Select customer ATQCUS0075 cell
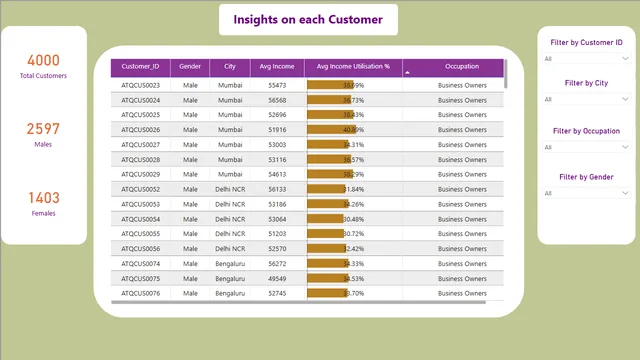 pyautogui.click(x=140, y=279)
